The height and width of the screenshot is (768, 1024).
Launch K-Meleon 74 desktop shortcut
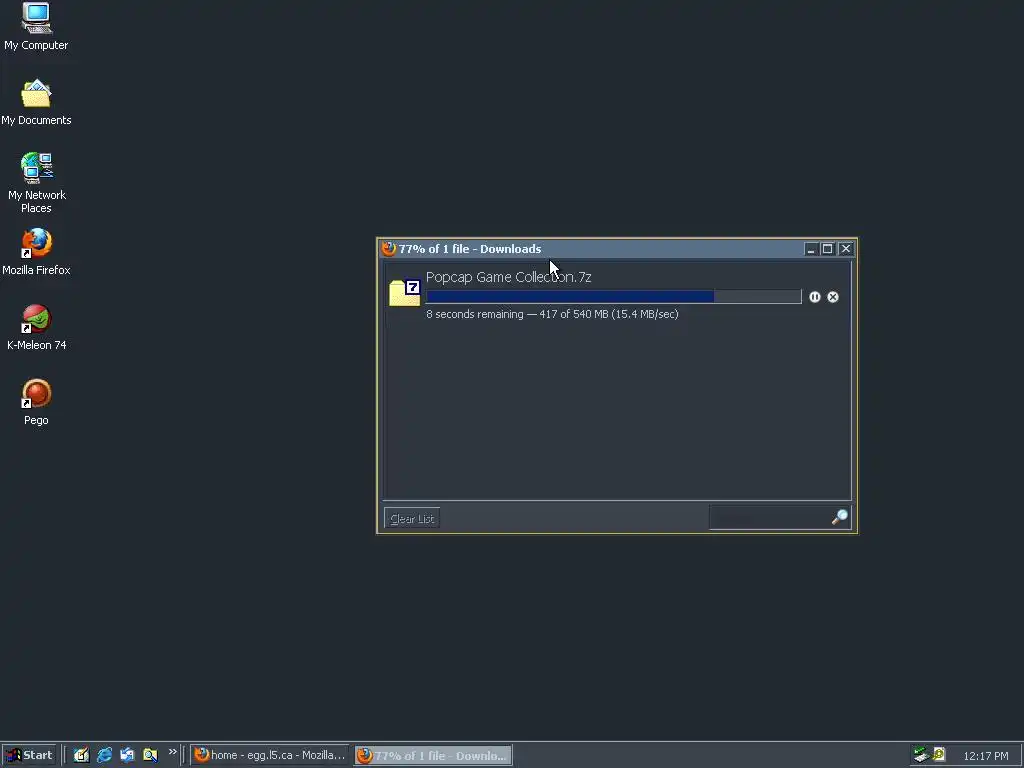[36, 327]
